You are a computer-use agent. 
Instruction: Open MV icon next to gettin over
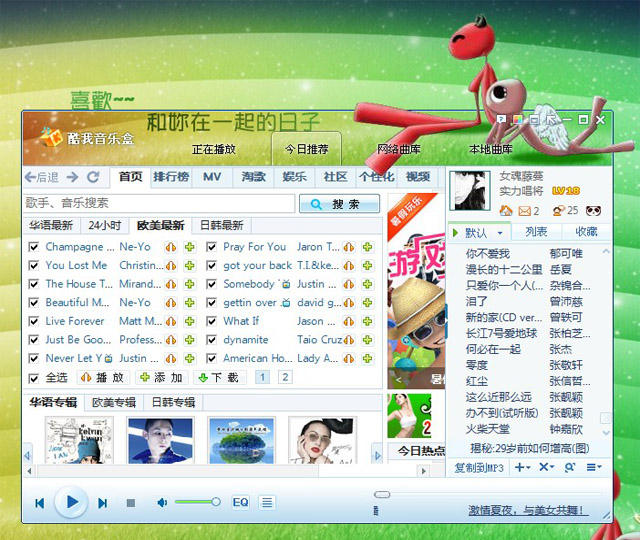click(x=287, y=302)
